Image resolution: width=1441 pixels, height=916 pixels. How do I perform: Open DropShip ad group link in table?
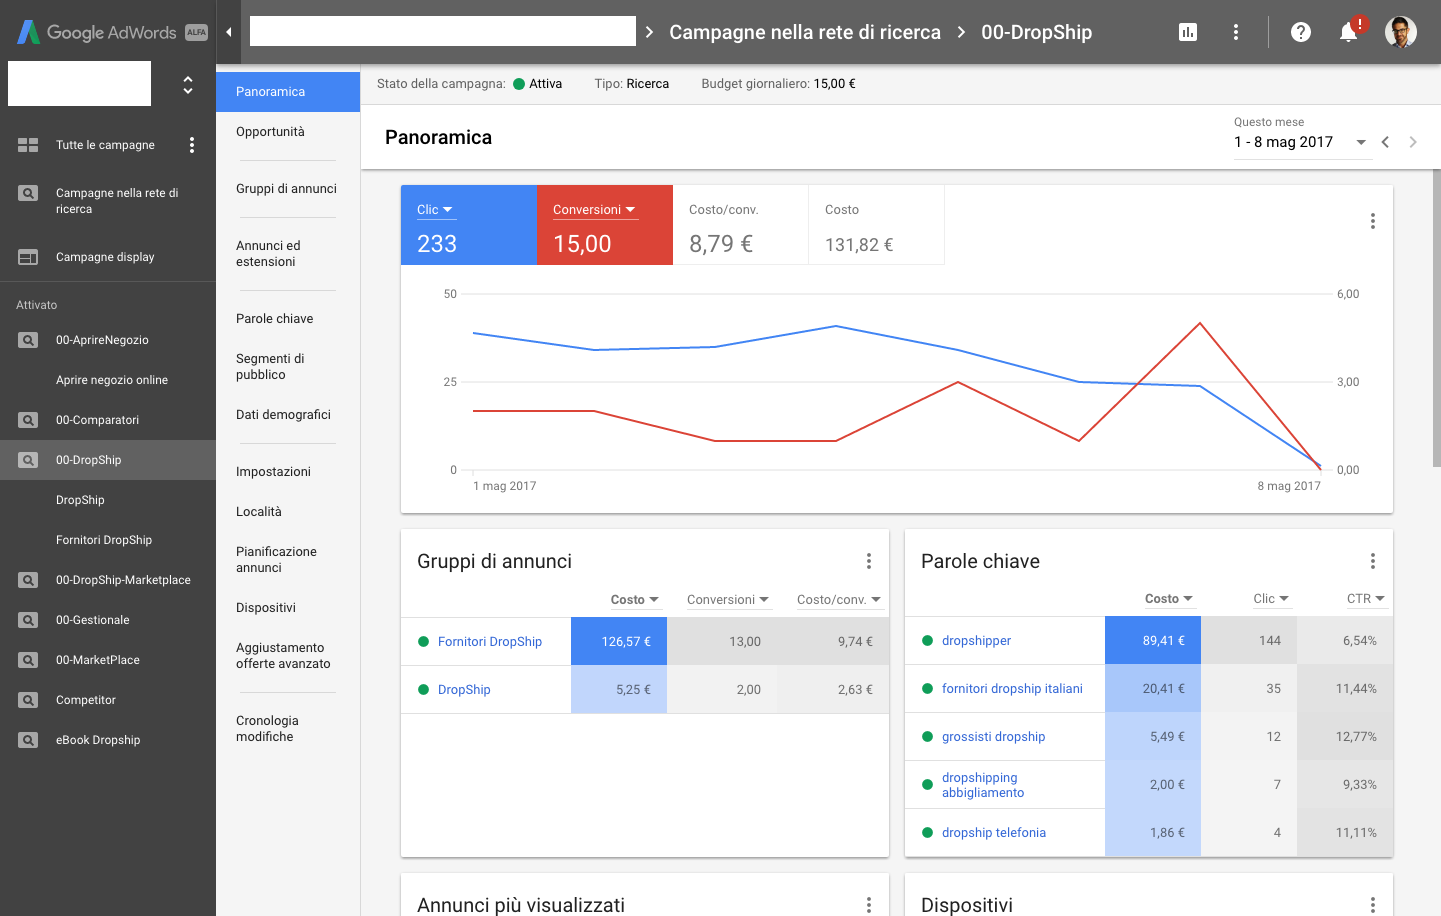coord(464,690)
